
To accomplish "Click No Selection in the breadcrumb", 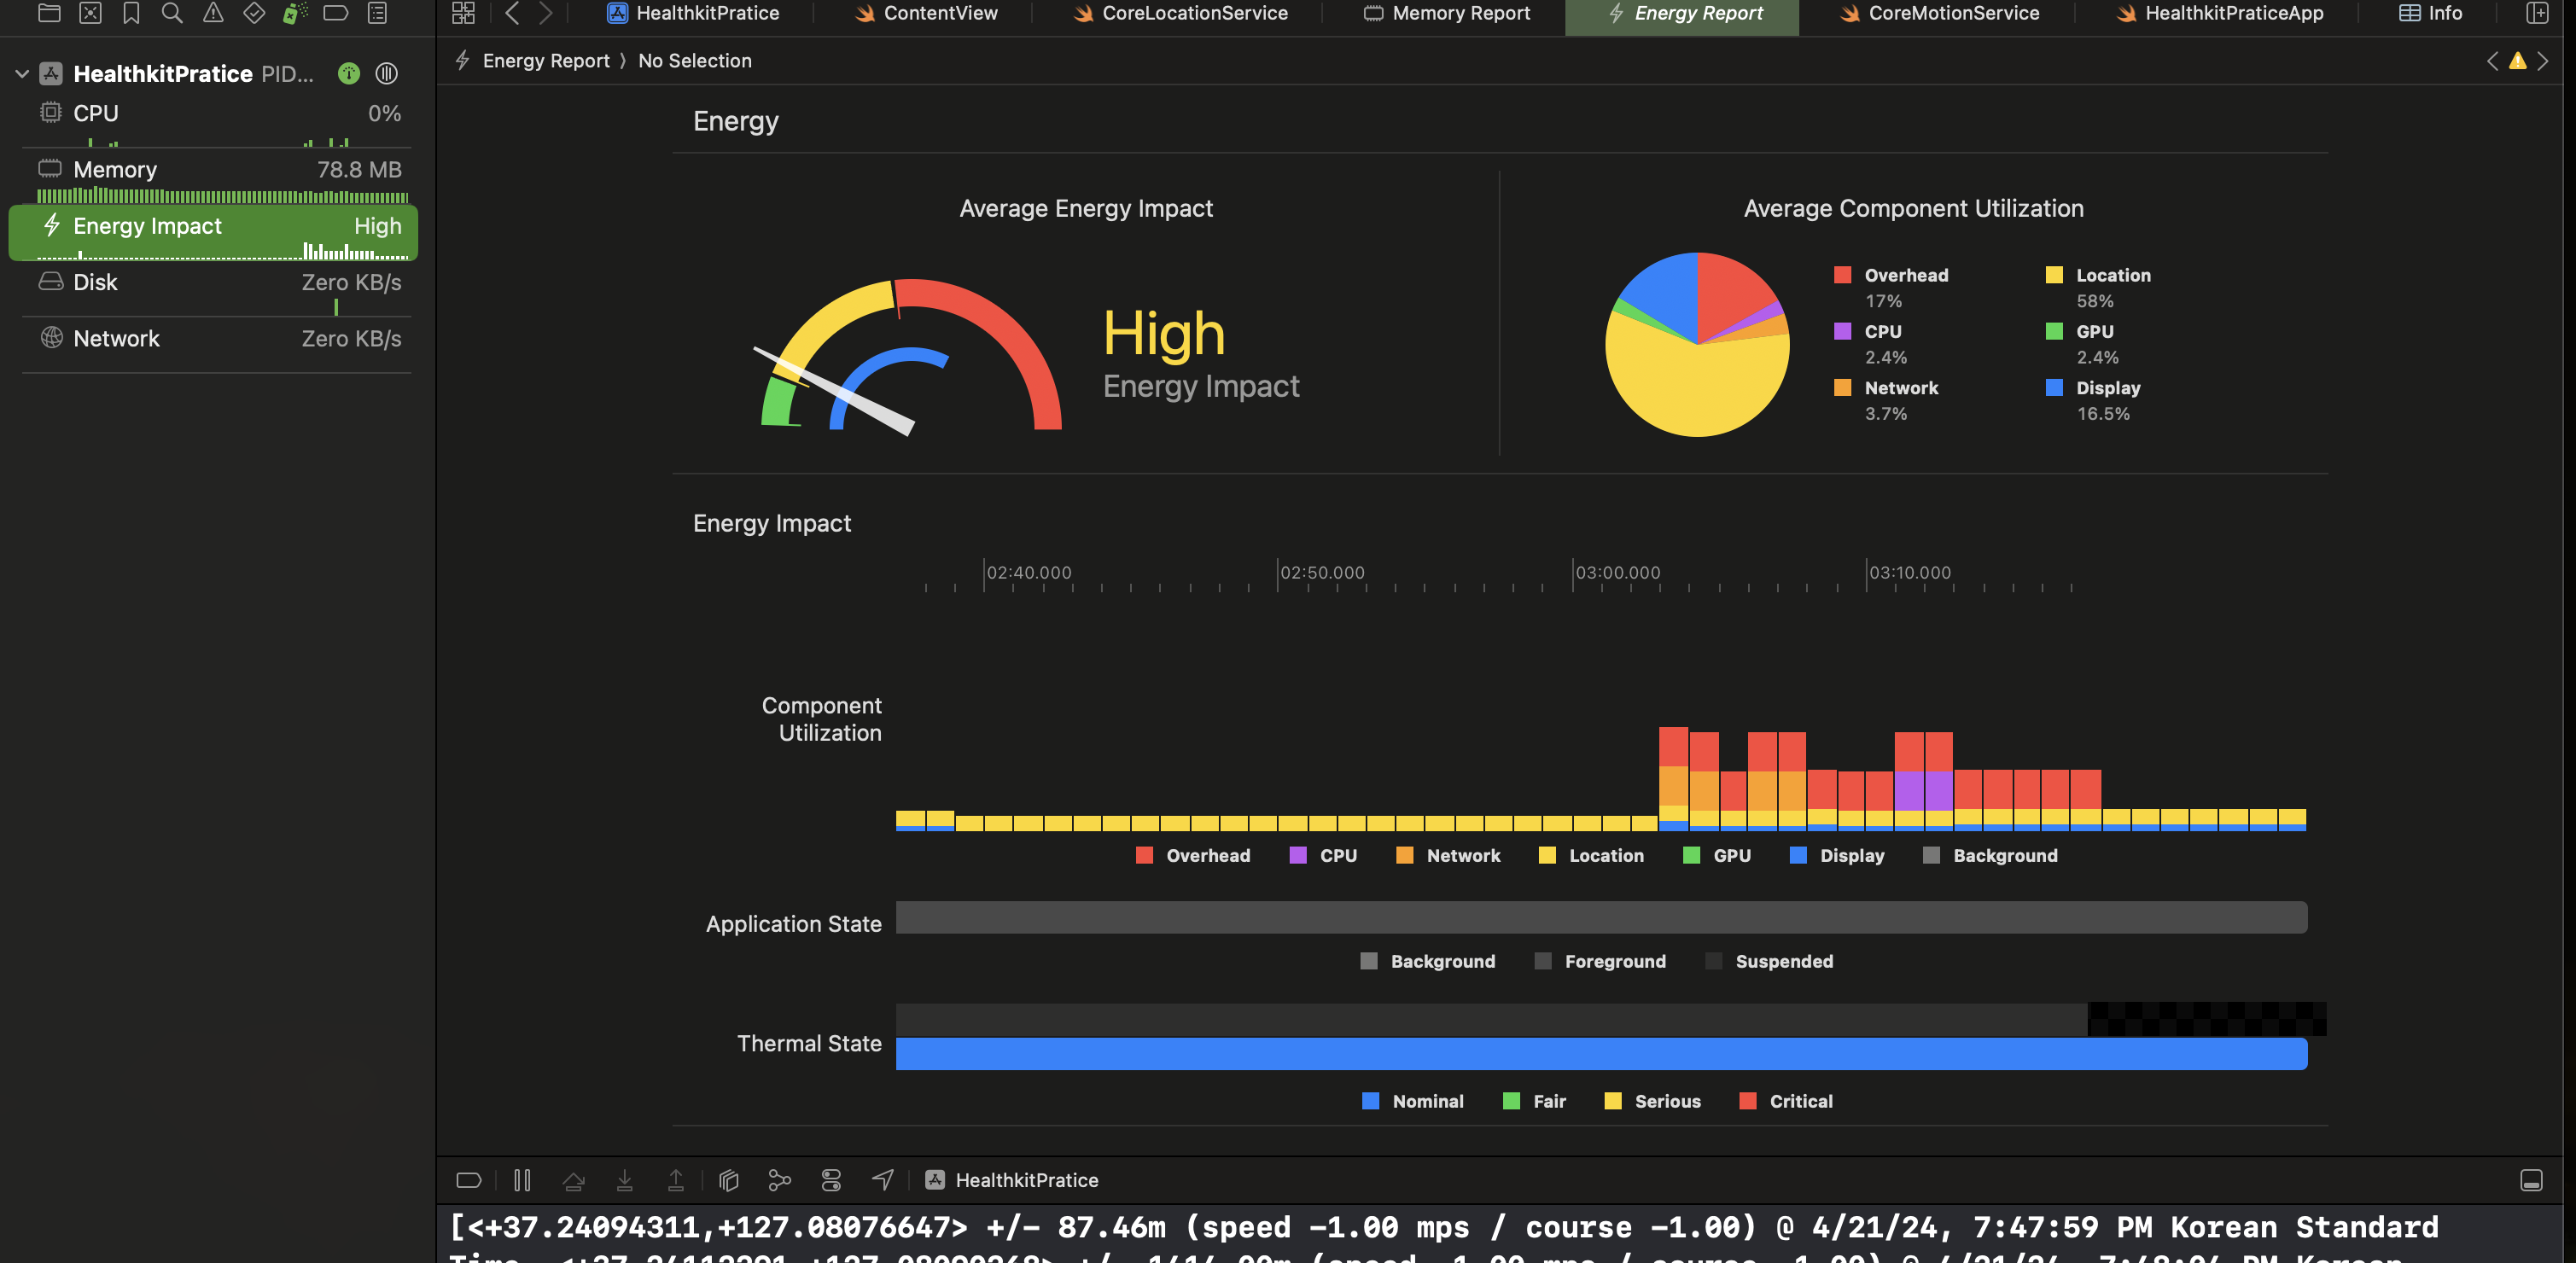I will [x=694, y=61].
